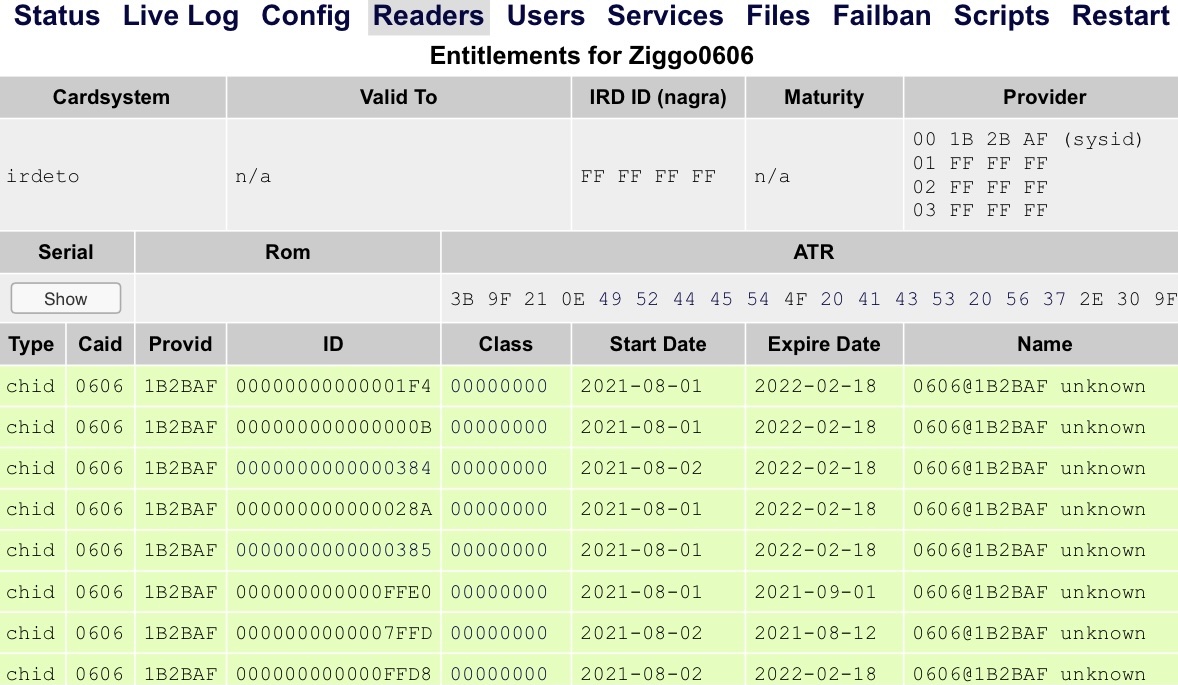Click the Show serial button
The width and height of the screenshot is (1178, 685).
tap(65, 298)
